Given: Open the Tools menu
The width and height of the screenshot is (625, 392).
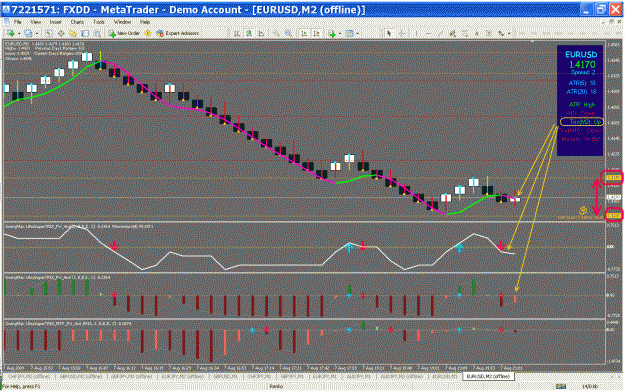Looking at the screenshot, I should 99,22.
